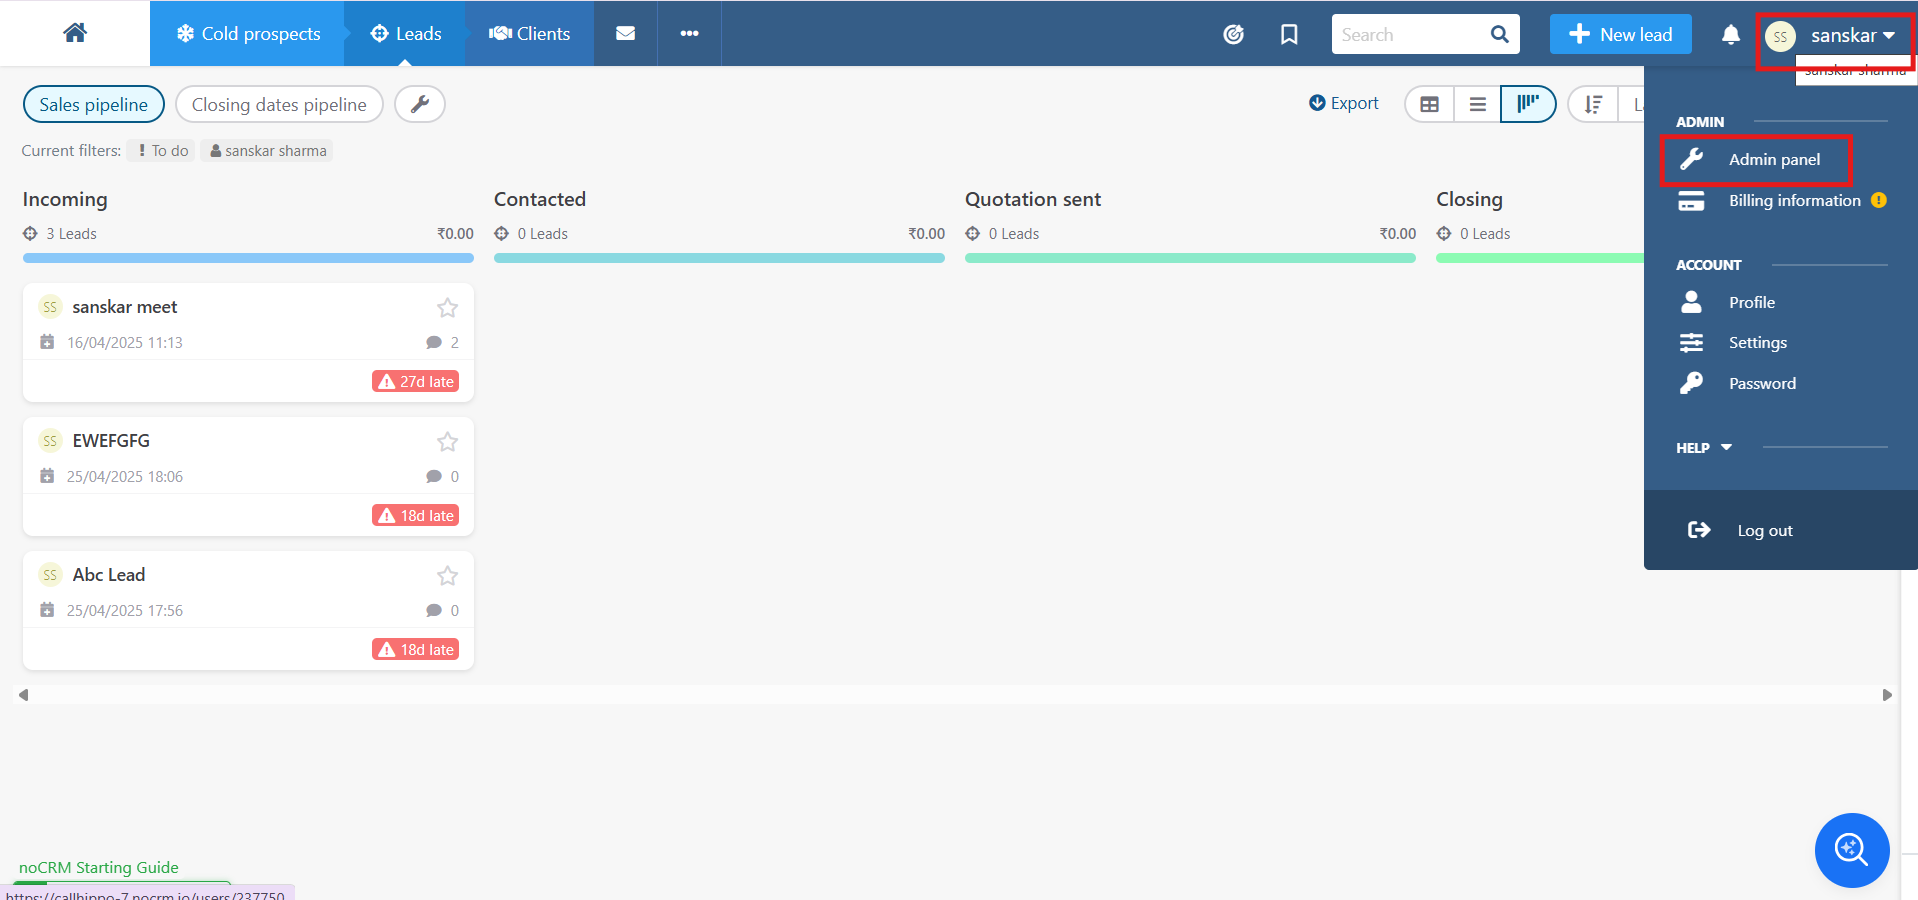Star the sanskar meet lead
Viewport: 1918px width, 900px height.
447,308
